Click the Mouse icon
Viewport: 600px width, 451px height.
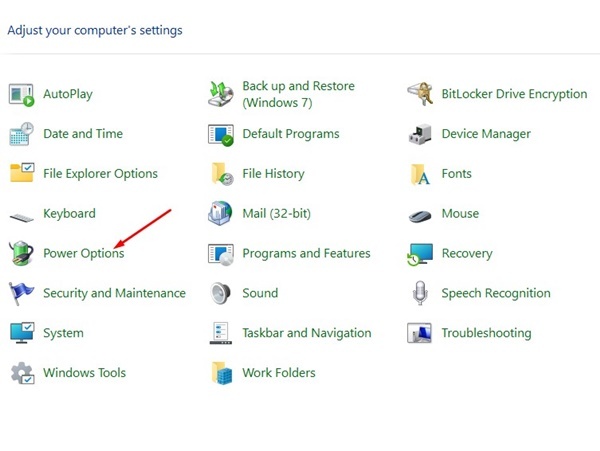420,216
